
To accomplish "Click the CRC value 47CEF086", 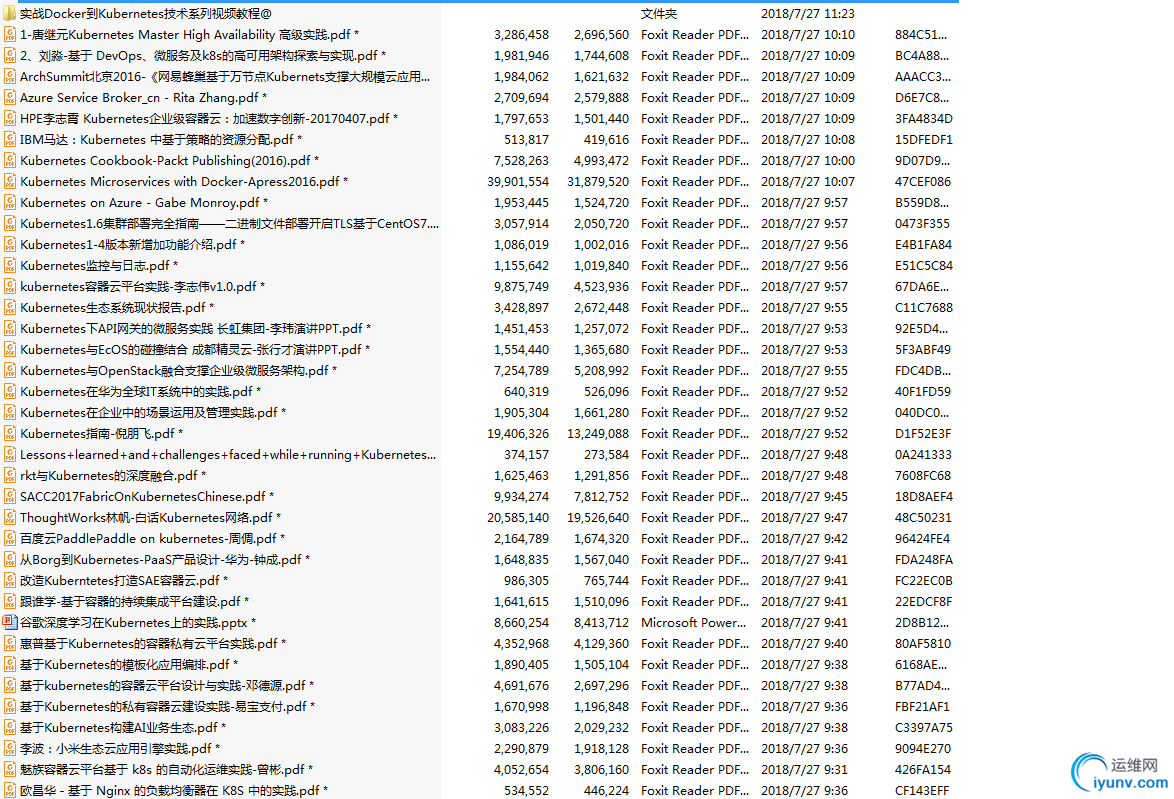I will pyautogui.click(x=923, y=181).
